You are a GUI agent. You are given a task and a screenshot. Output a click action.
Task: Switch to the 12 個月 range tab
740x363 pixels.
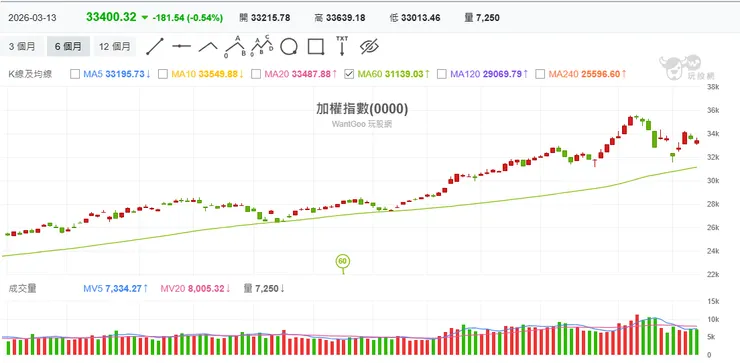(x=115, y=46)
